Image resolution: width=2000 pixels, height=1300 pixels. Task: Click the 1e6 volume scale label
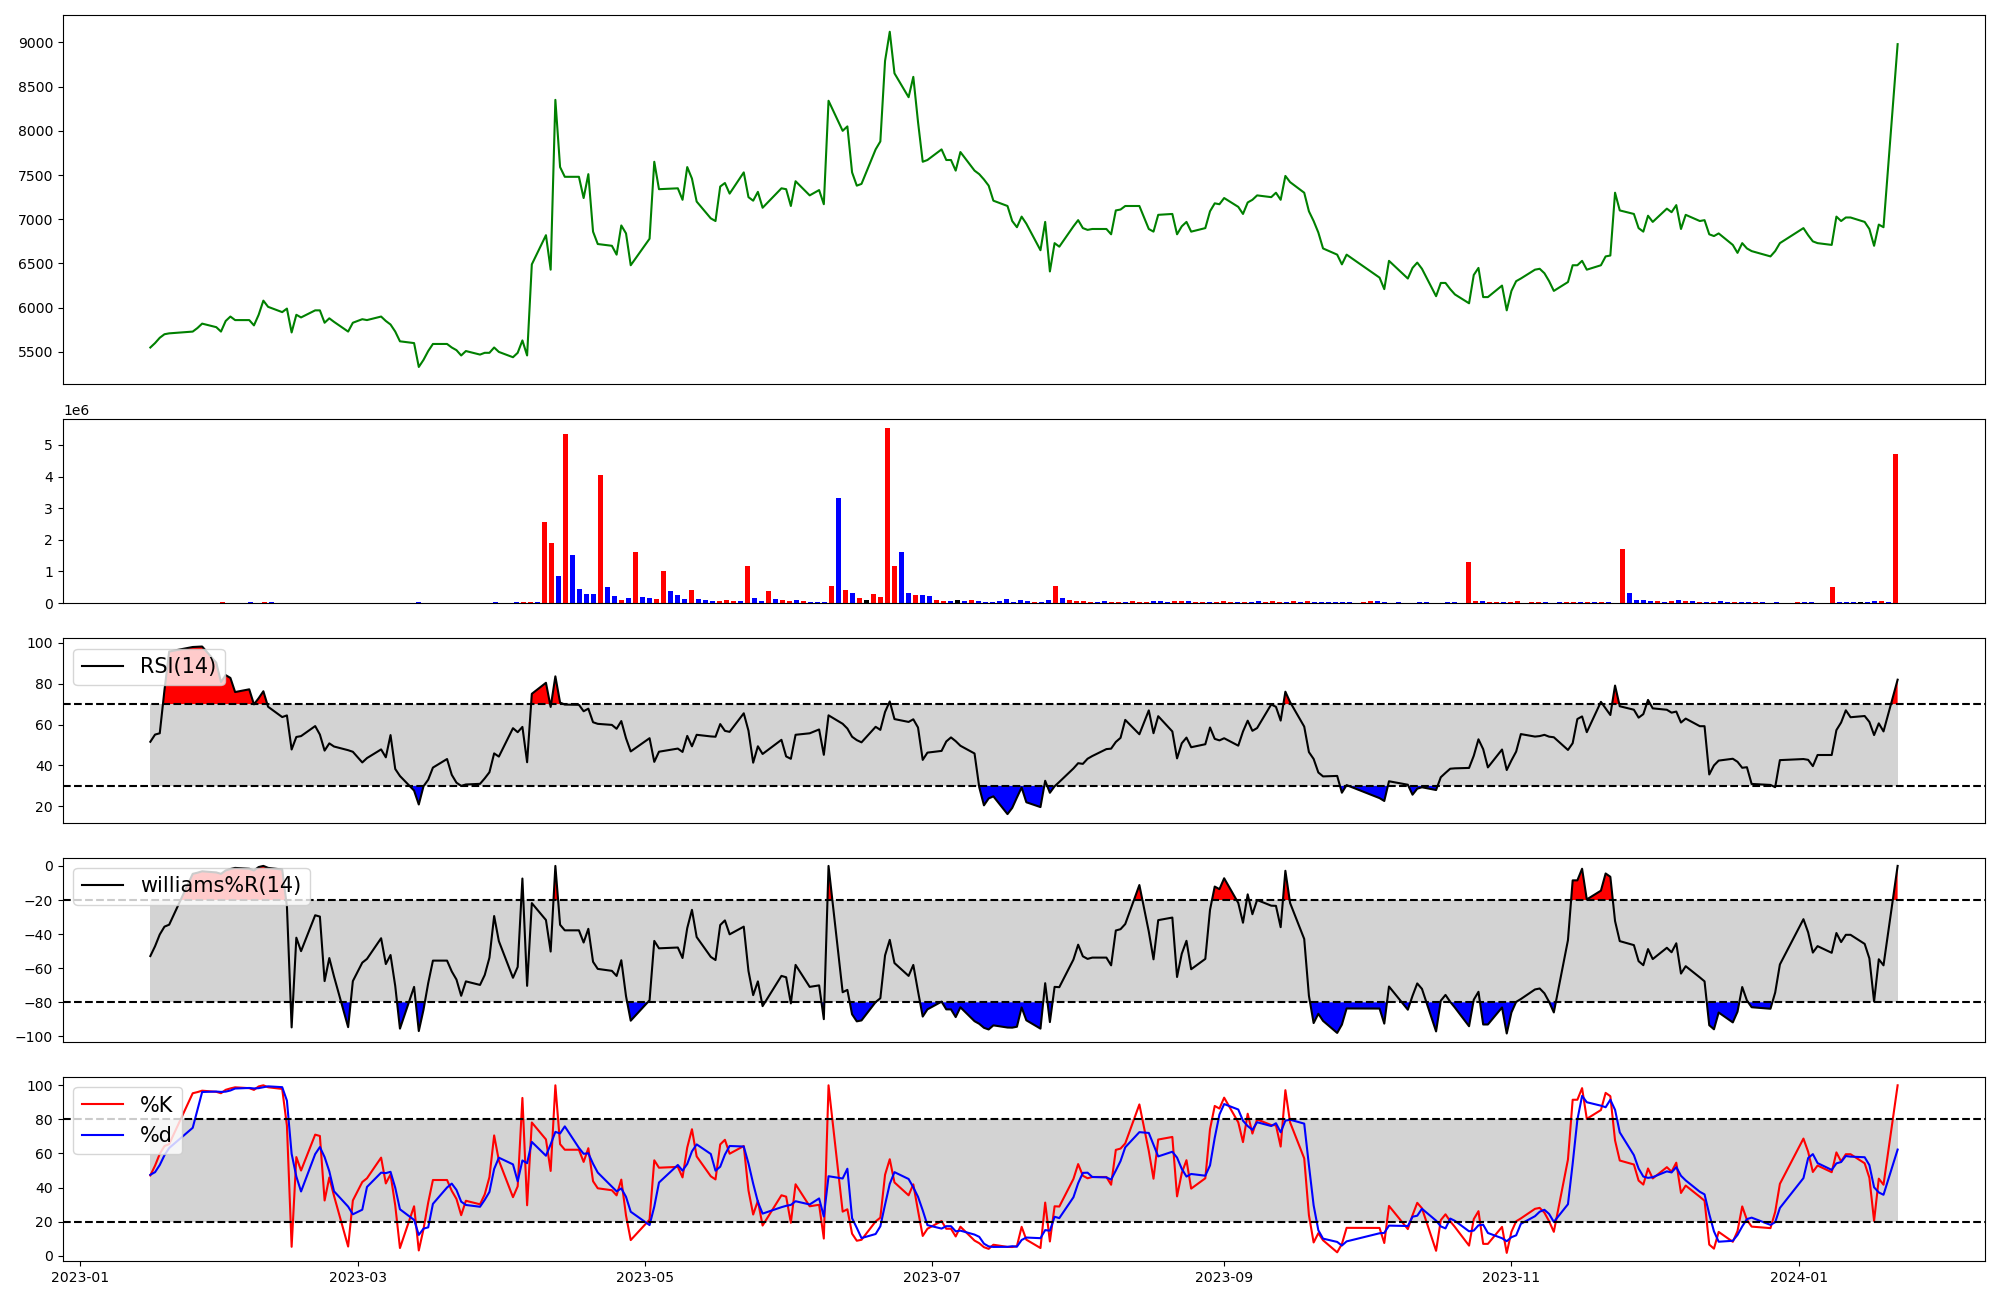(x=77, y=411)
